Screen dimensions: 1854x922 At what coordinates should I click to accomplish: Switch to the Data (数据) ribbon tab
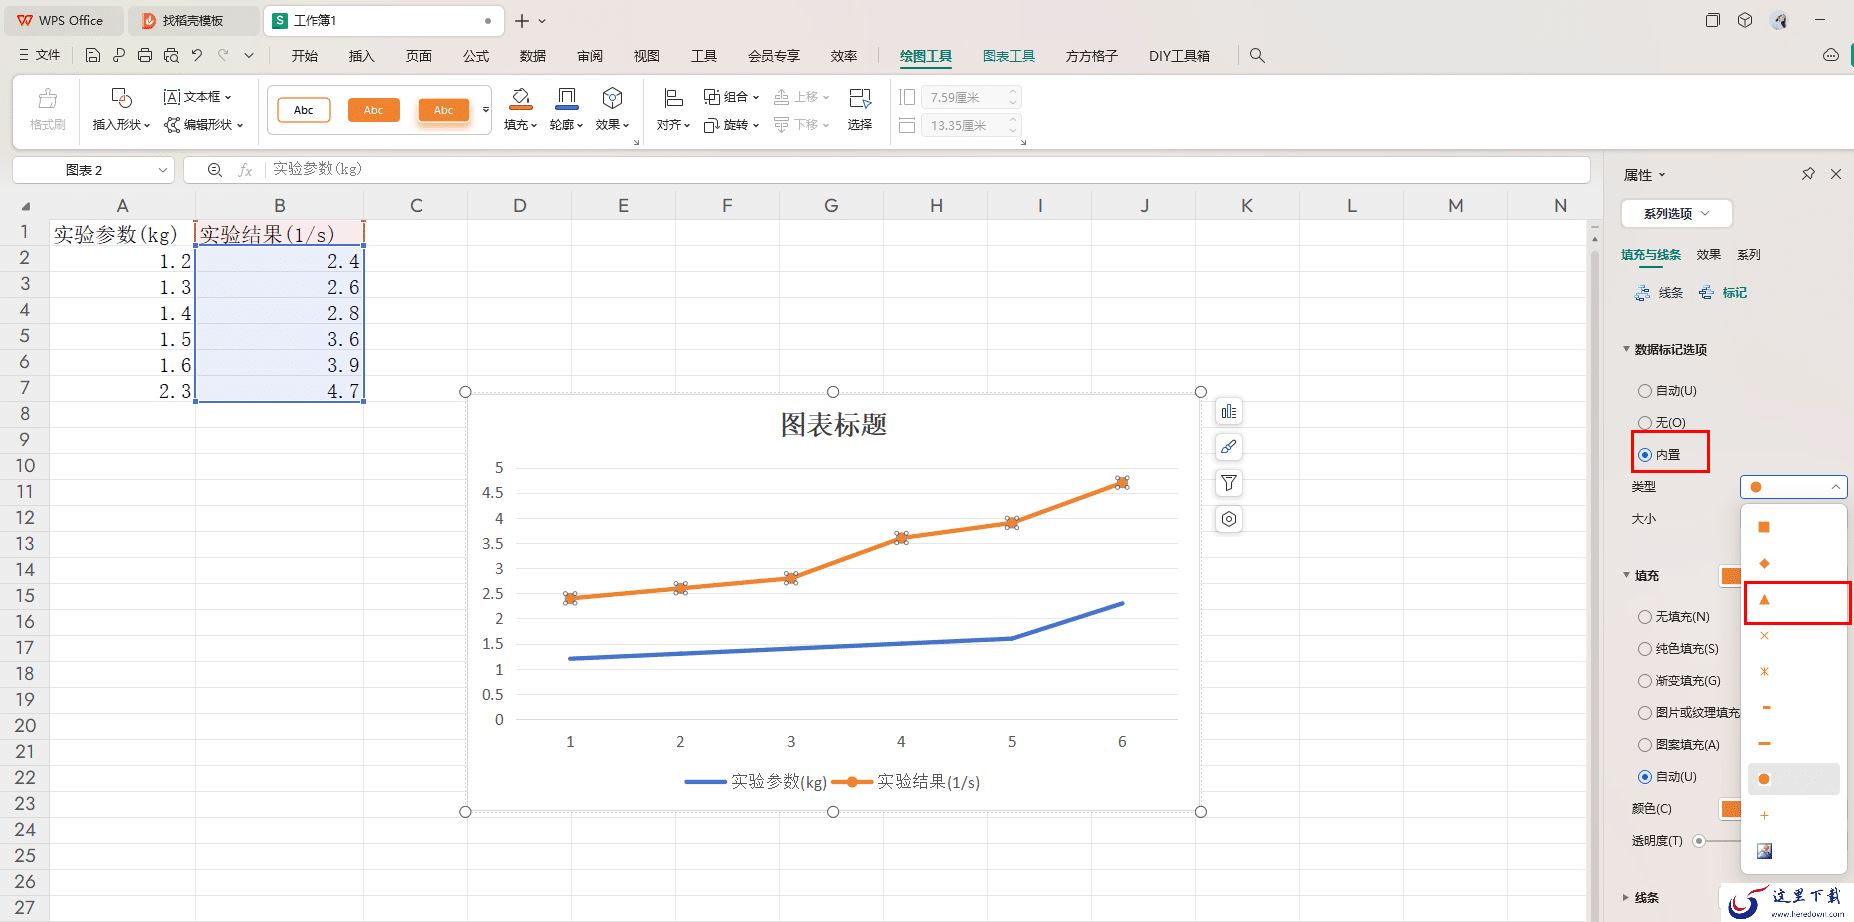click(533, 56)
